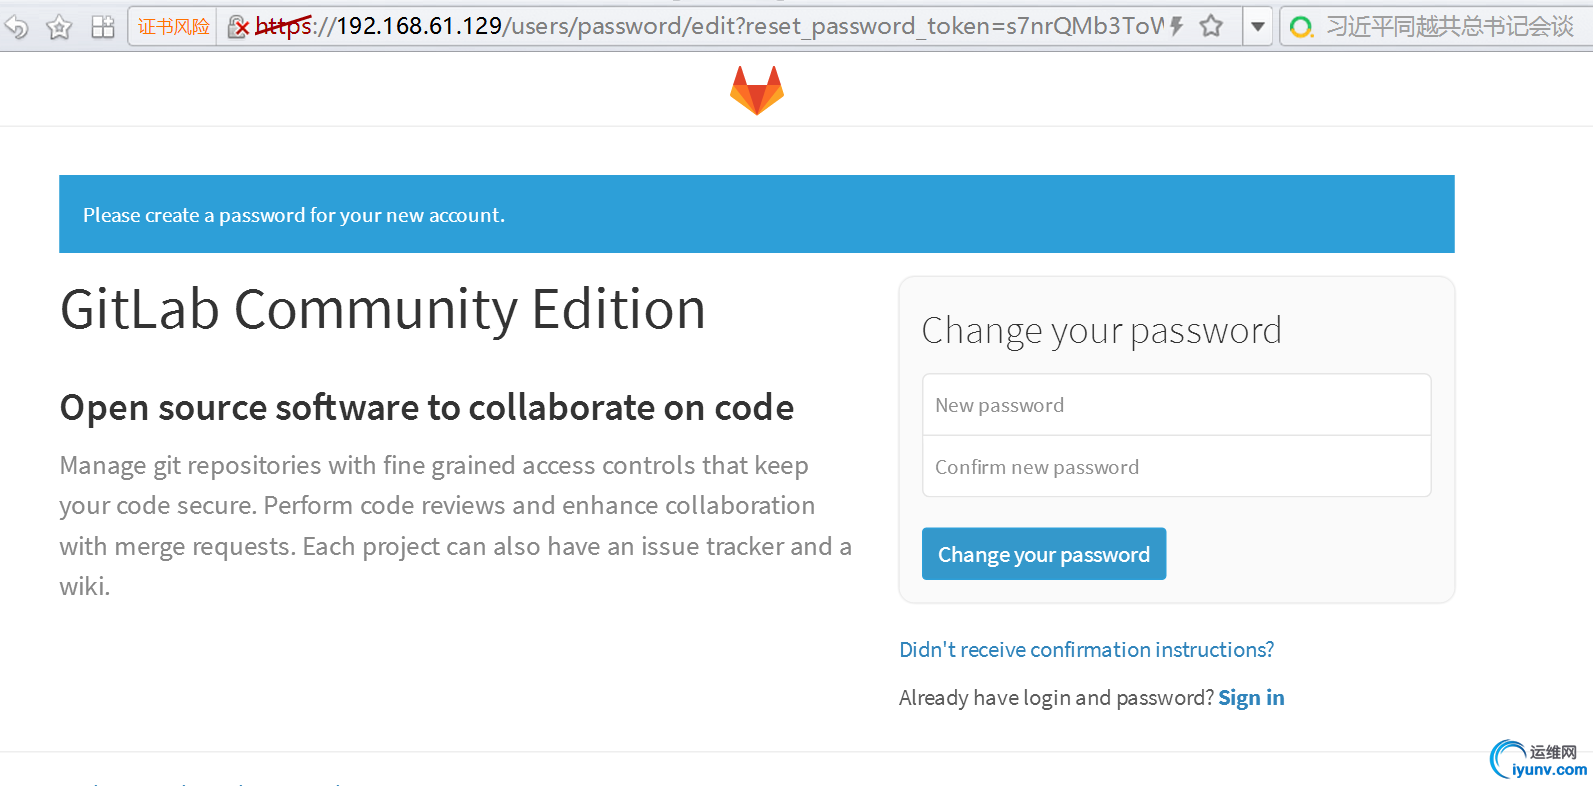Click the Change your password panel title
Screen dimensions: 1593x786
[1101, 331]
